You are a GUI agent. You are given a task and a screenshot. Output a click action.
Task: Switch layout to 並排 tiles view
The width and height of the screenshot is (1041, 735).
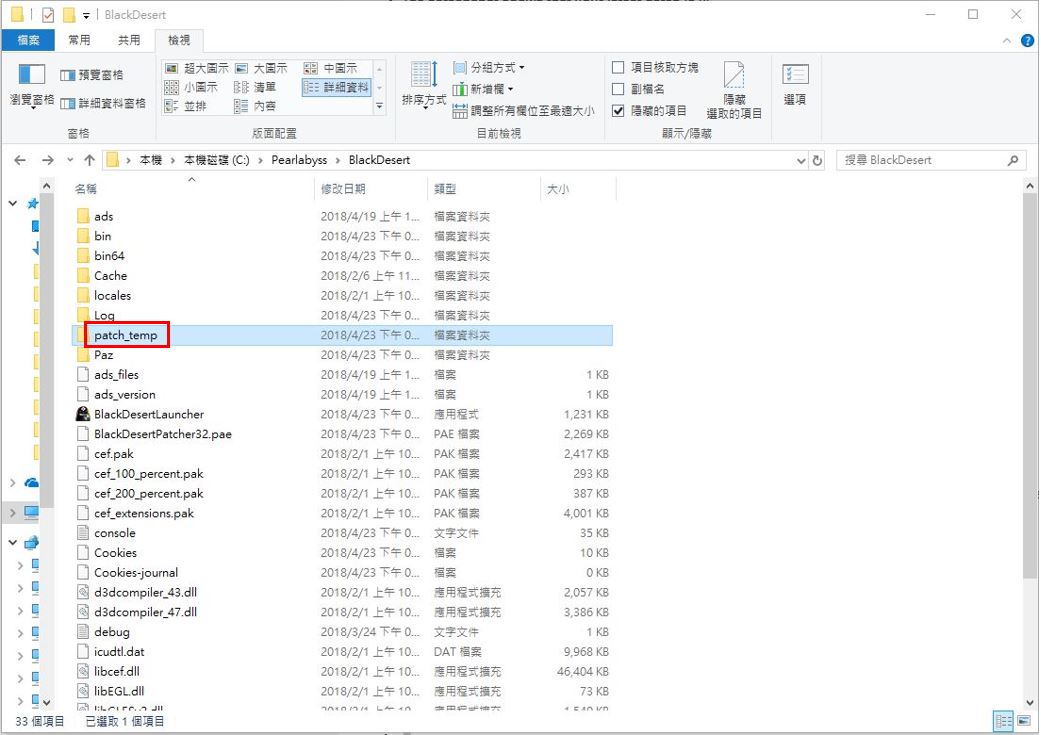pyautogui.click(x=185, y=106)
